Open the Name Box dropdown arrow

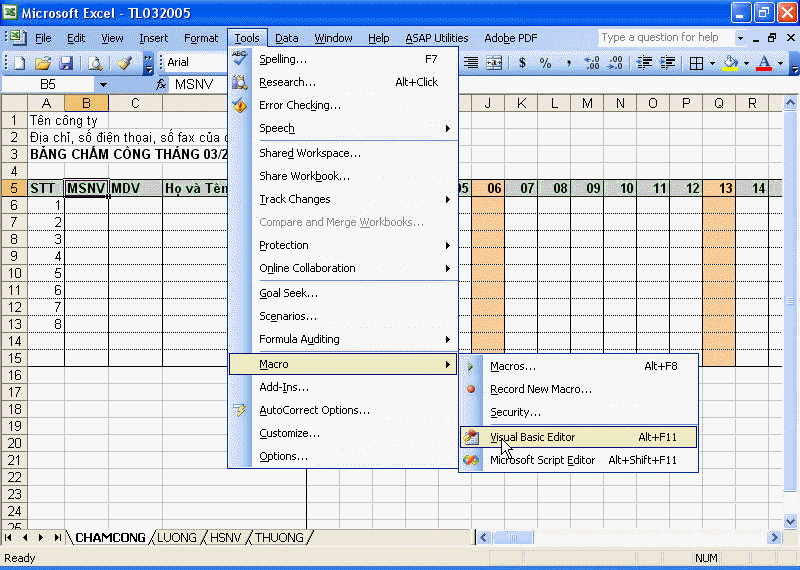pyautogui.click(x=103, y=85)
